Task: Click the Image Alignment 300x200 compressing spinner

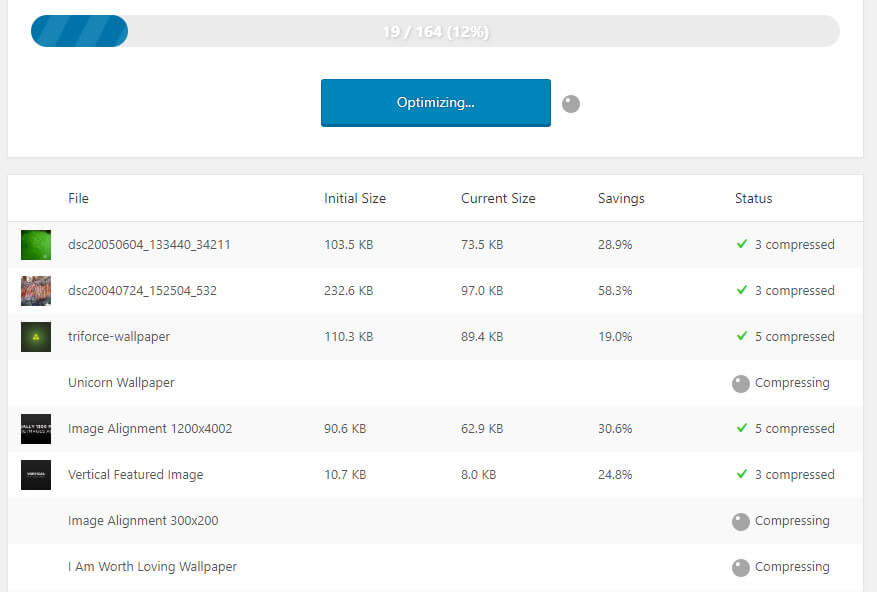Action: coord(741,521)
